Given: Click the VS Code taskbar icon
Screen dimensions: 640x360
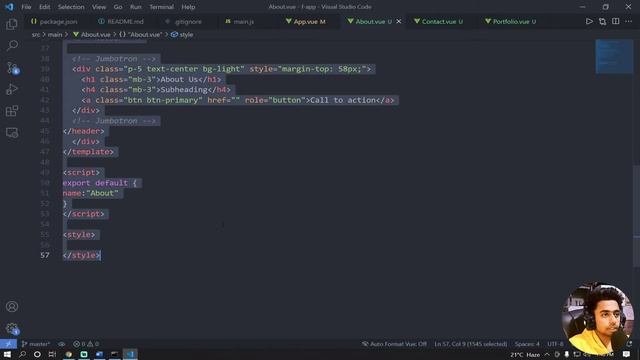Looking at the screenshot, I should (x=130, y=354).
